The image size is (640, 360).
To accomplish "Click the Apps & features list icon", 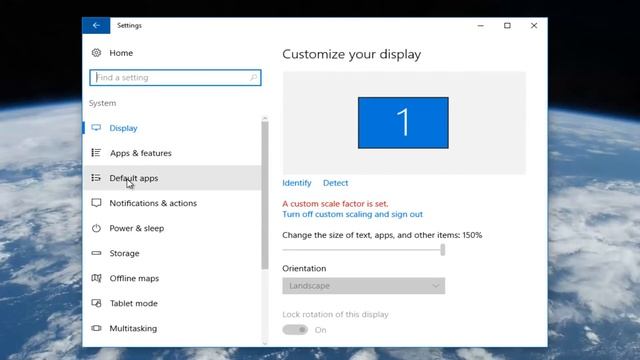I will coord(96,153).
